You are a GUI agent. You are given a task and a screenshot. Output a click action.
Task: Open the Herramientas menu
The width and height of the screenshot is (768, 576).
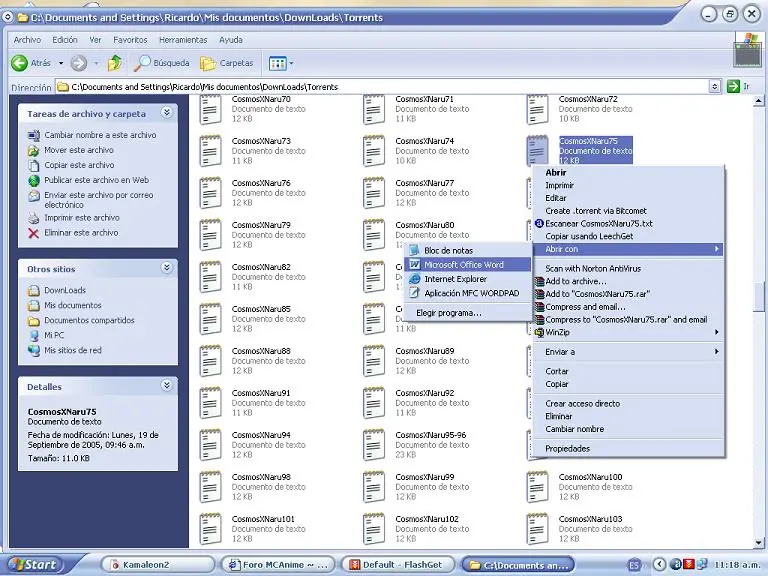(x=183, y=40)
